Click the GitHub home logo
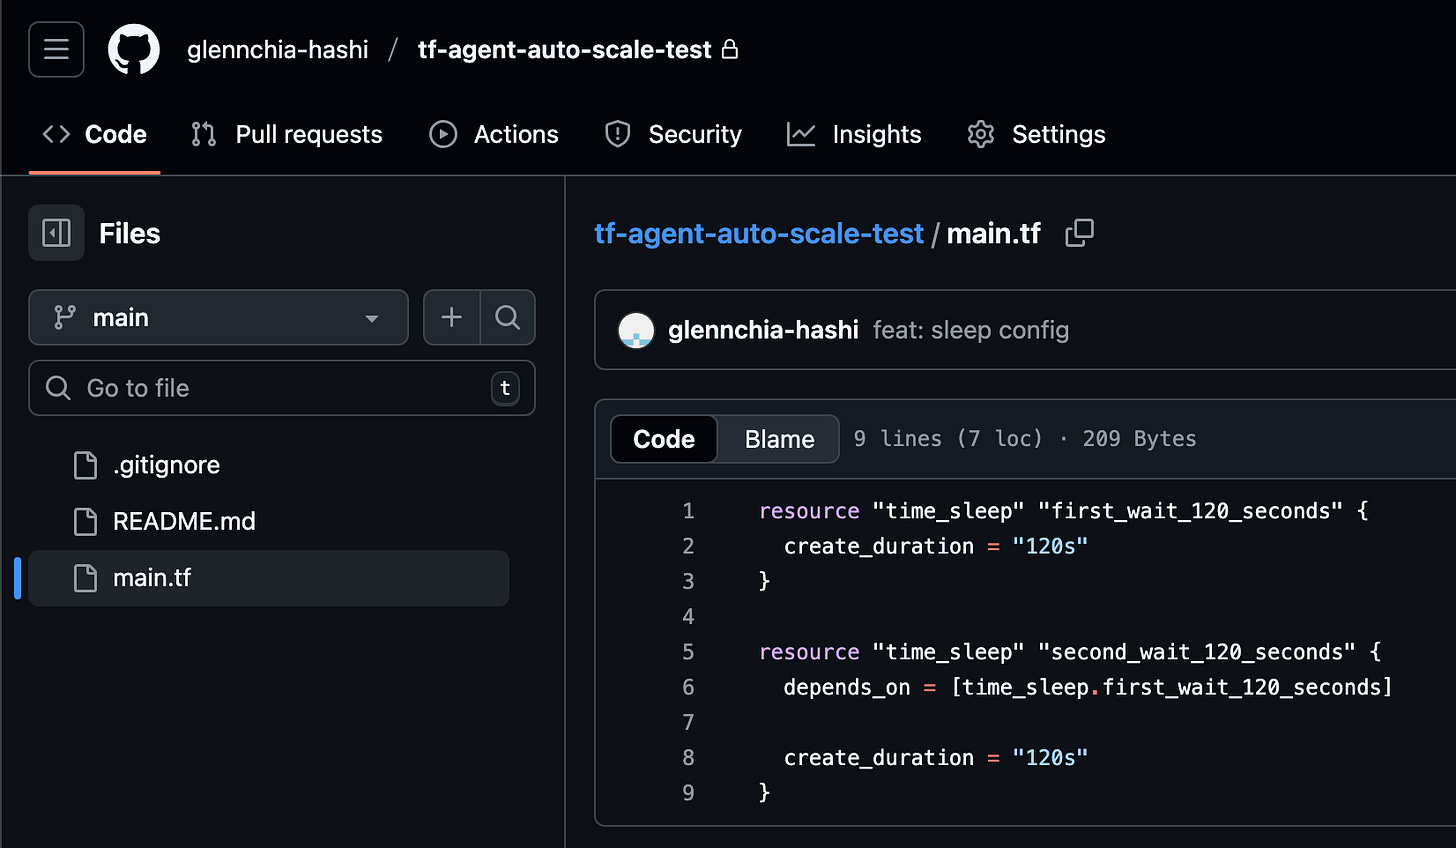The image size is (1456, 848). (x=134, y=49)
